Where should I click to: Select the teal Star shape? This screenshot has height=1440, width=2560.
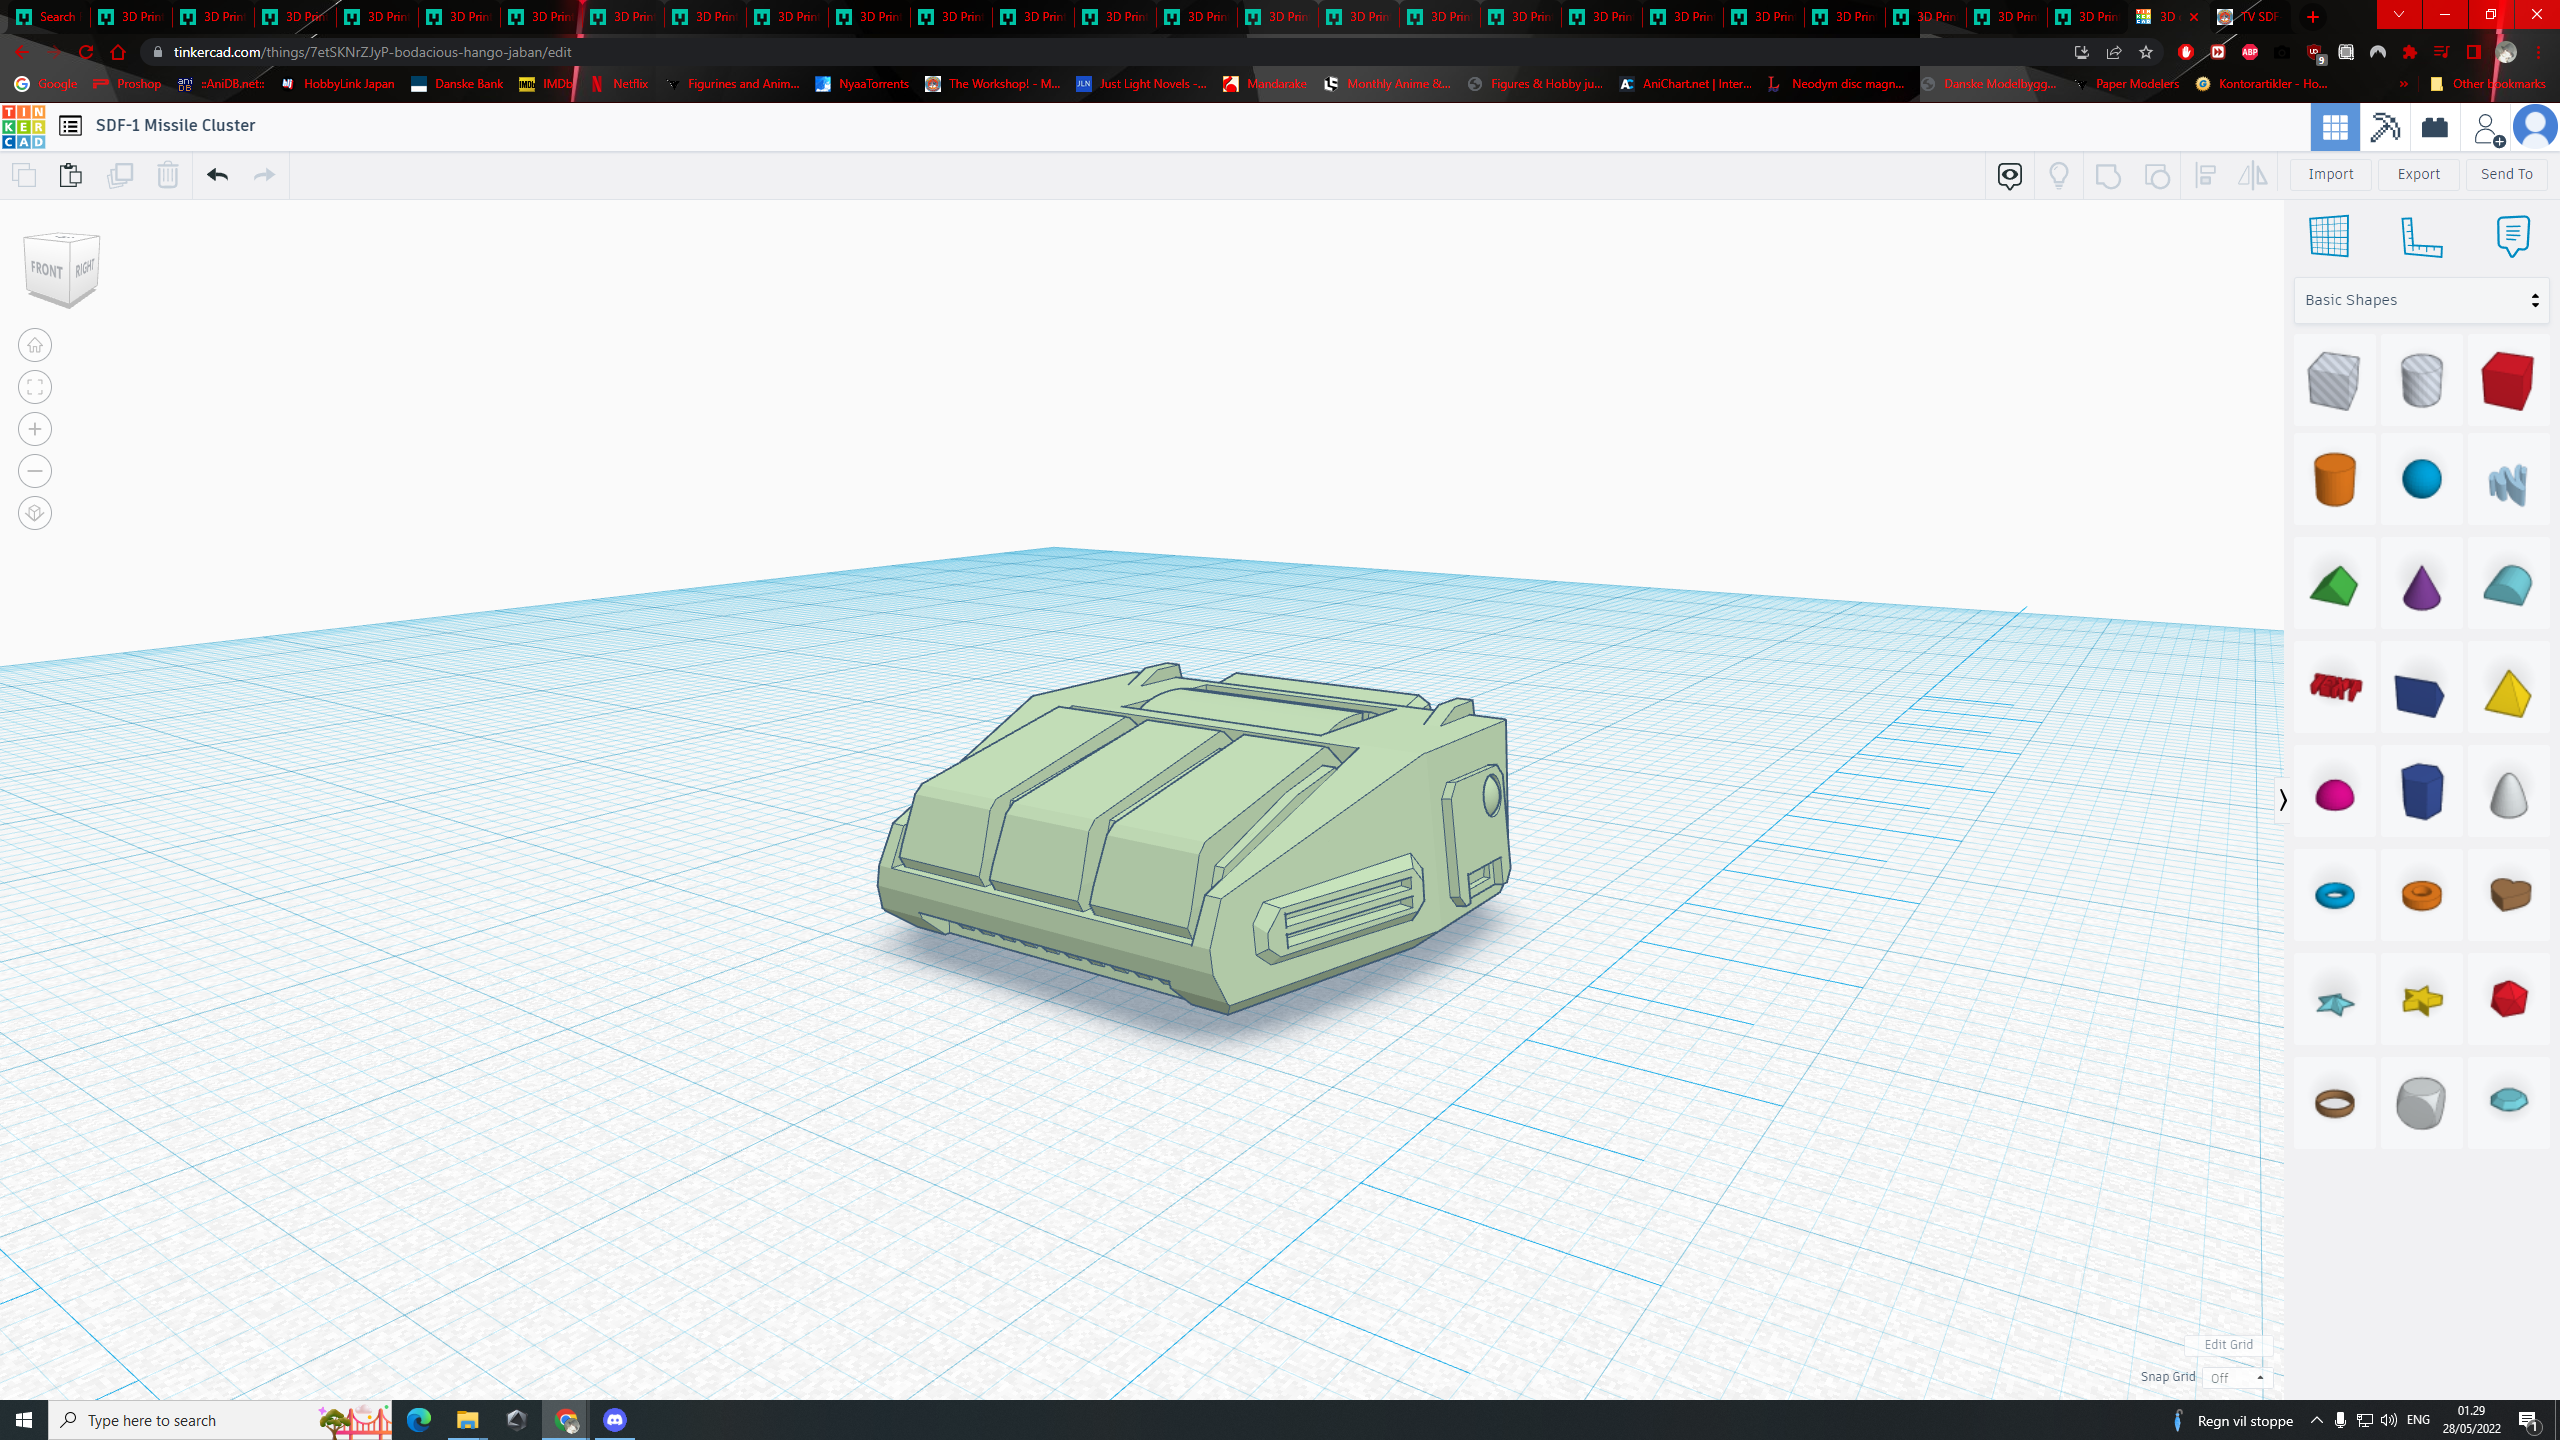point(2334,1002)
